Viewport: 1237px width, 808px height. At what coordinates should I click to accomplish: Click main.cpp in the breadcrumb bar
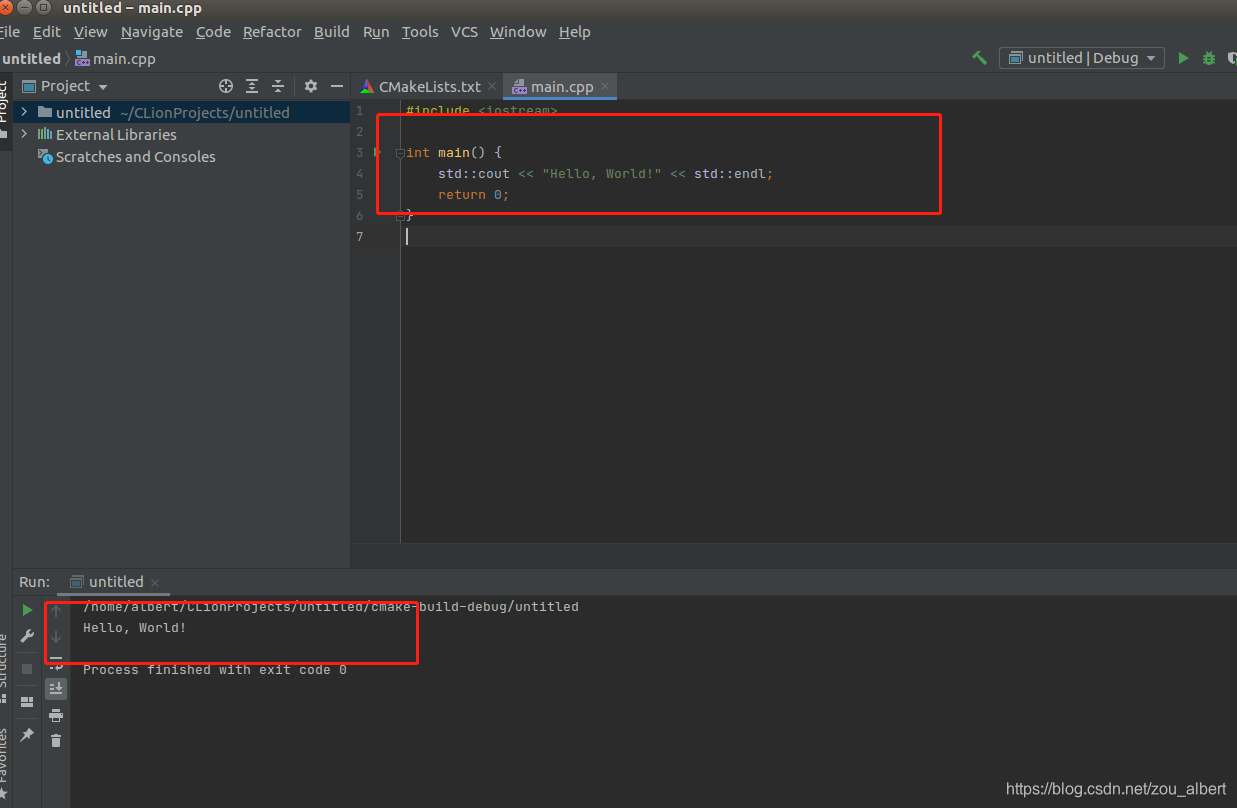click(116, 59)
